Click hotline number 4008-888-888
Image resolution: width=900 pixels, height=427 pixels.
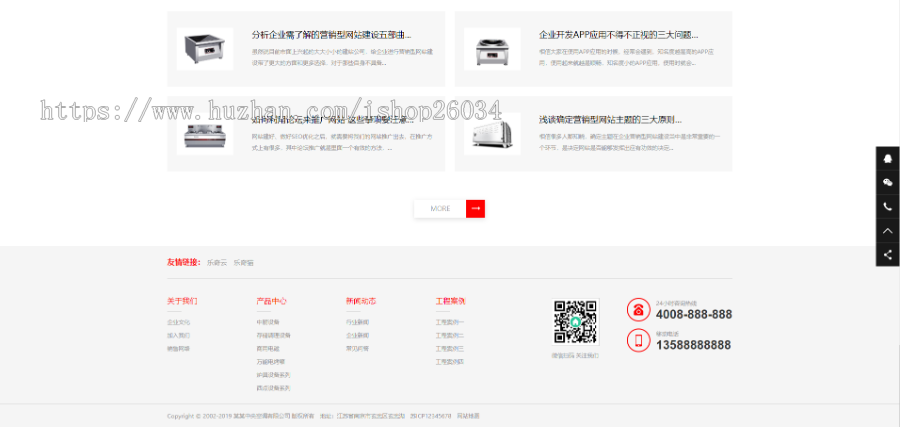pyautogui.click(x=694, y=315)
